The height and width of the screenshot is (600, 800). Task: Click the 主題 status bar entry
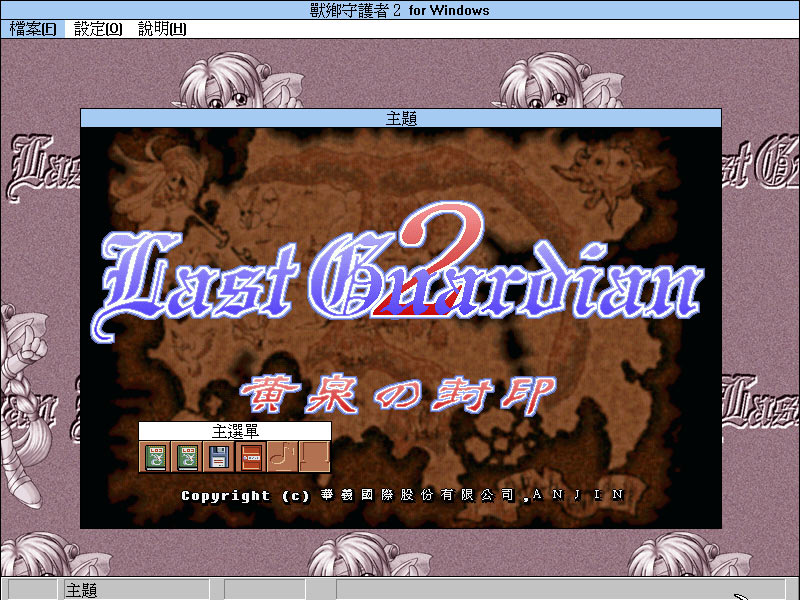[x=137, y=590]
